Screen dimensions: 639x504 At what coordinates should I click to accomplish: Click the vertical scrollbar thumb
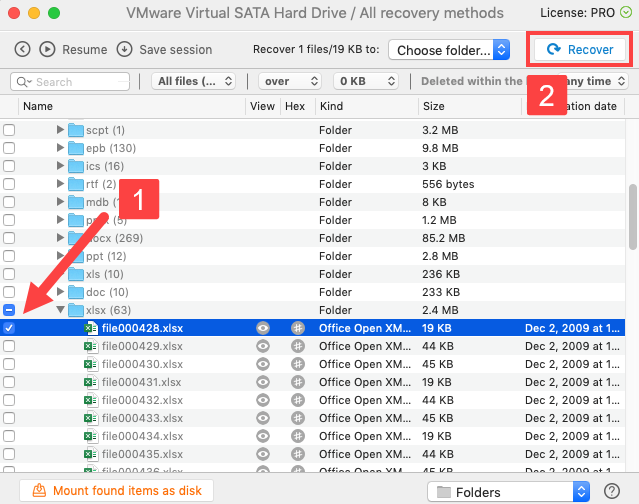tap(633, 217)
